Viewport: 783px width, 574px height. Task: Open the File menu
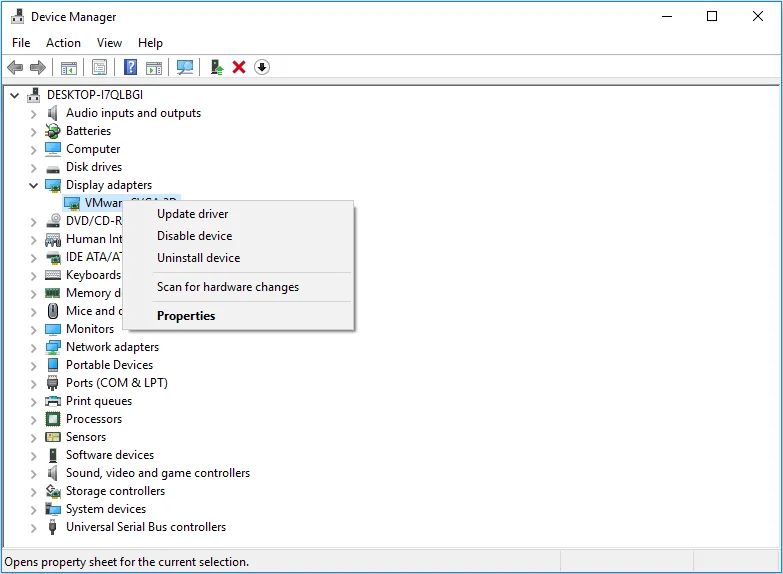(x=21, y=43)
